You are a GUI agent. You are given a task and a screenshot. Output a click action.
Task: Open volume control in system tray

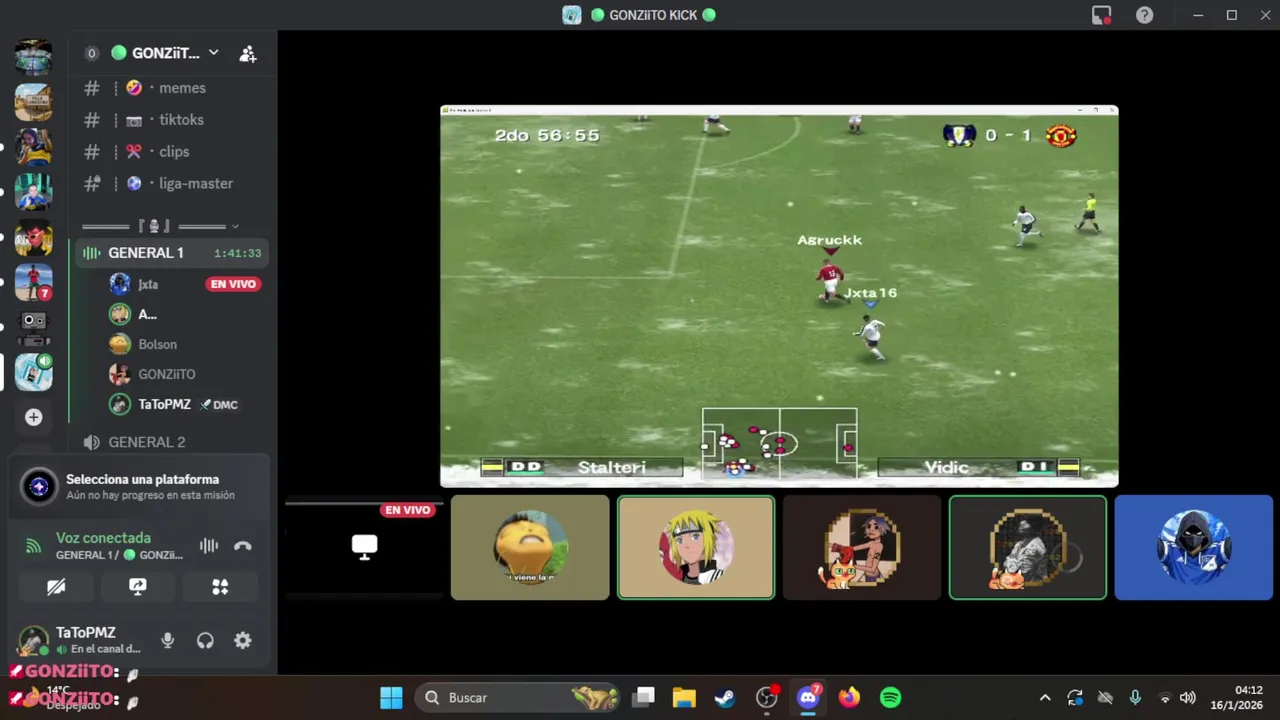(x=1188, y=698)
